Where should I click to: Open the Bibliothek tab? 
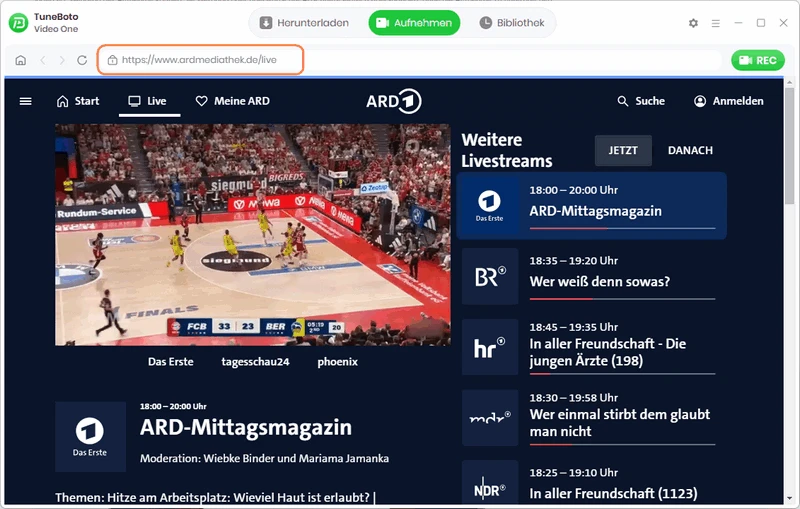[x=512, y=23]
